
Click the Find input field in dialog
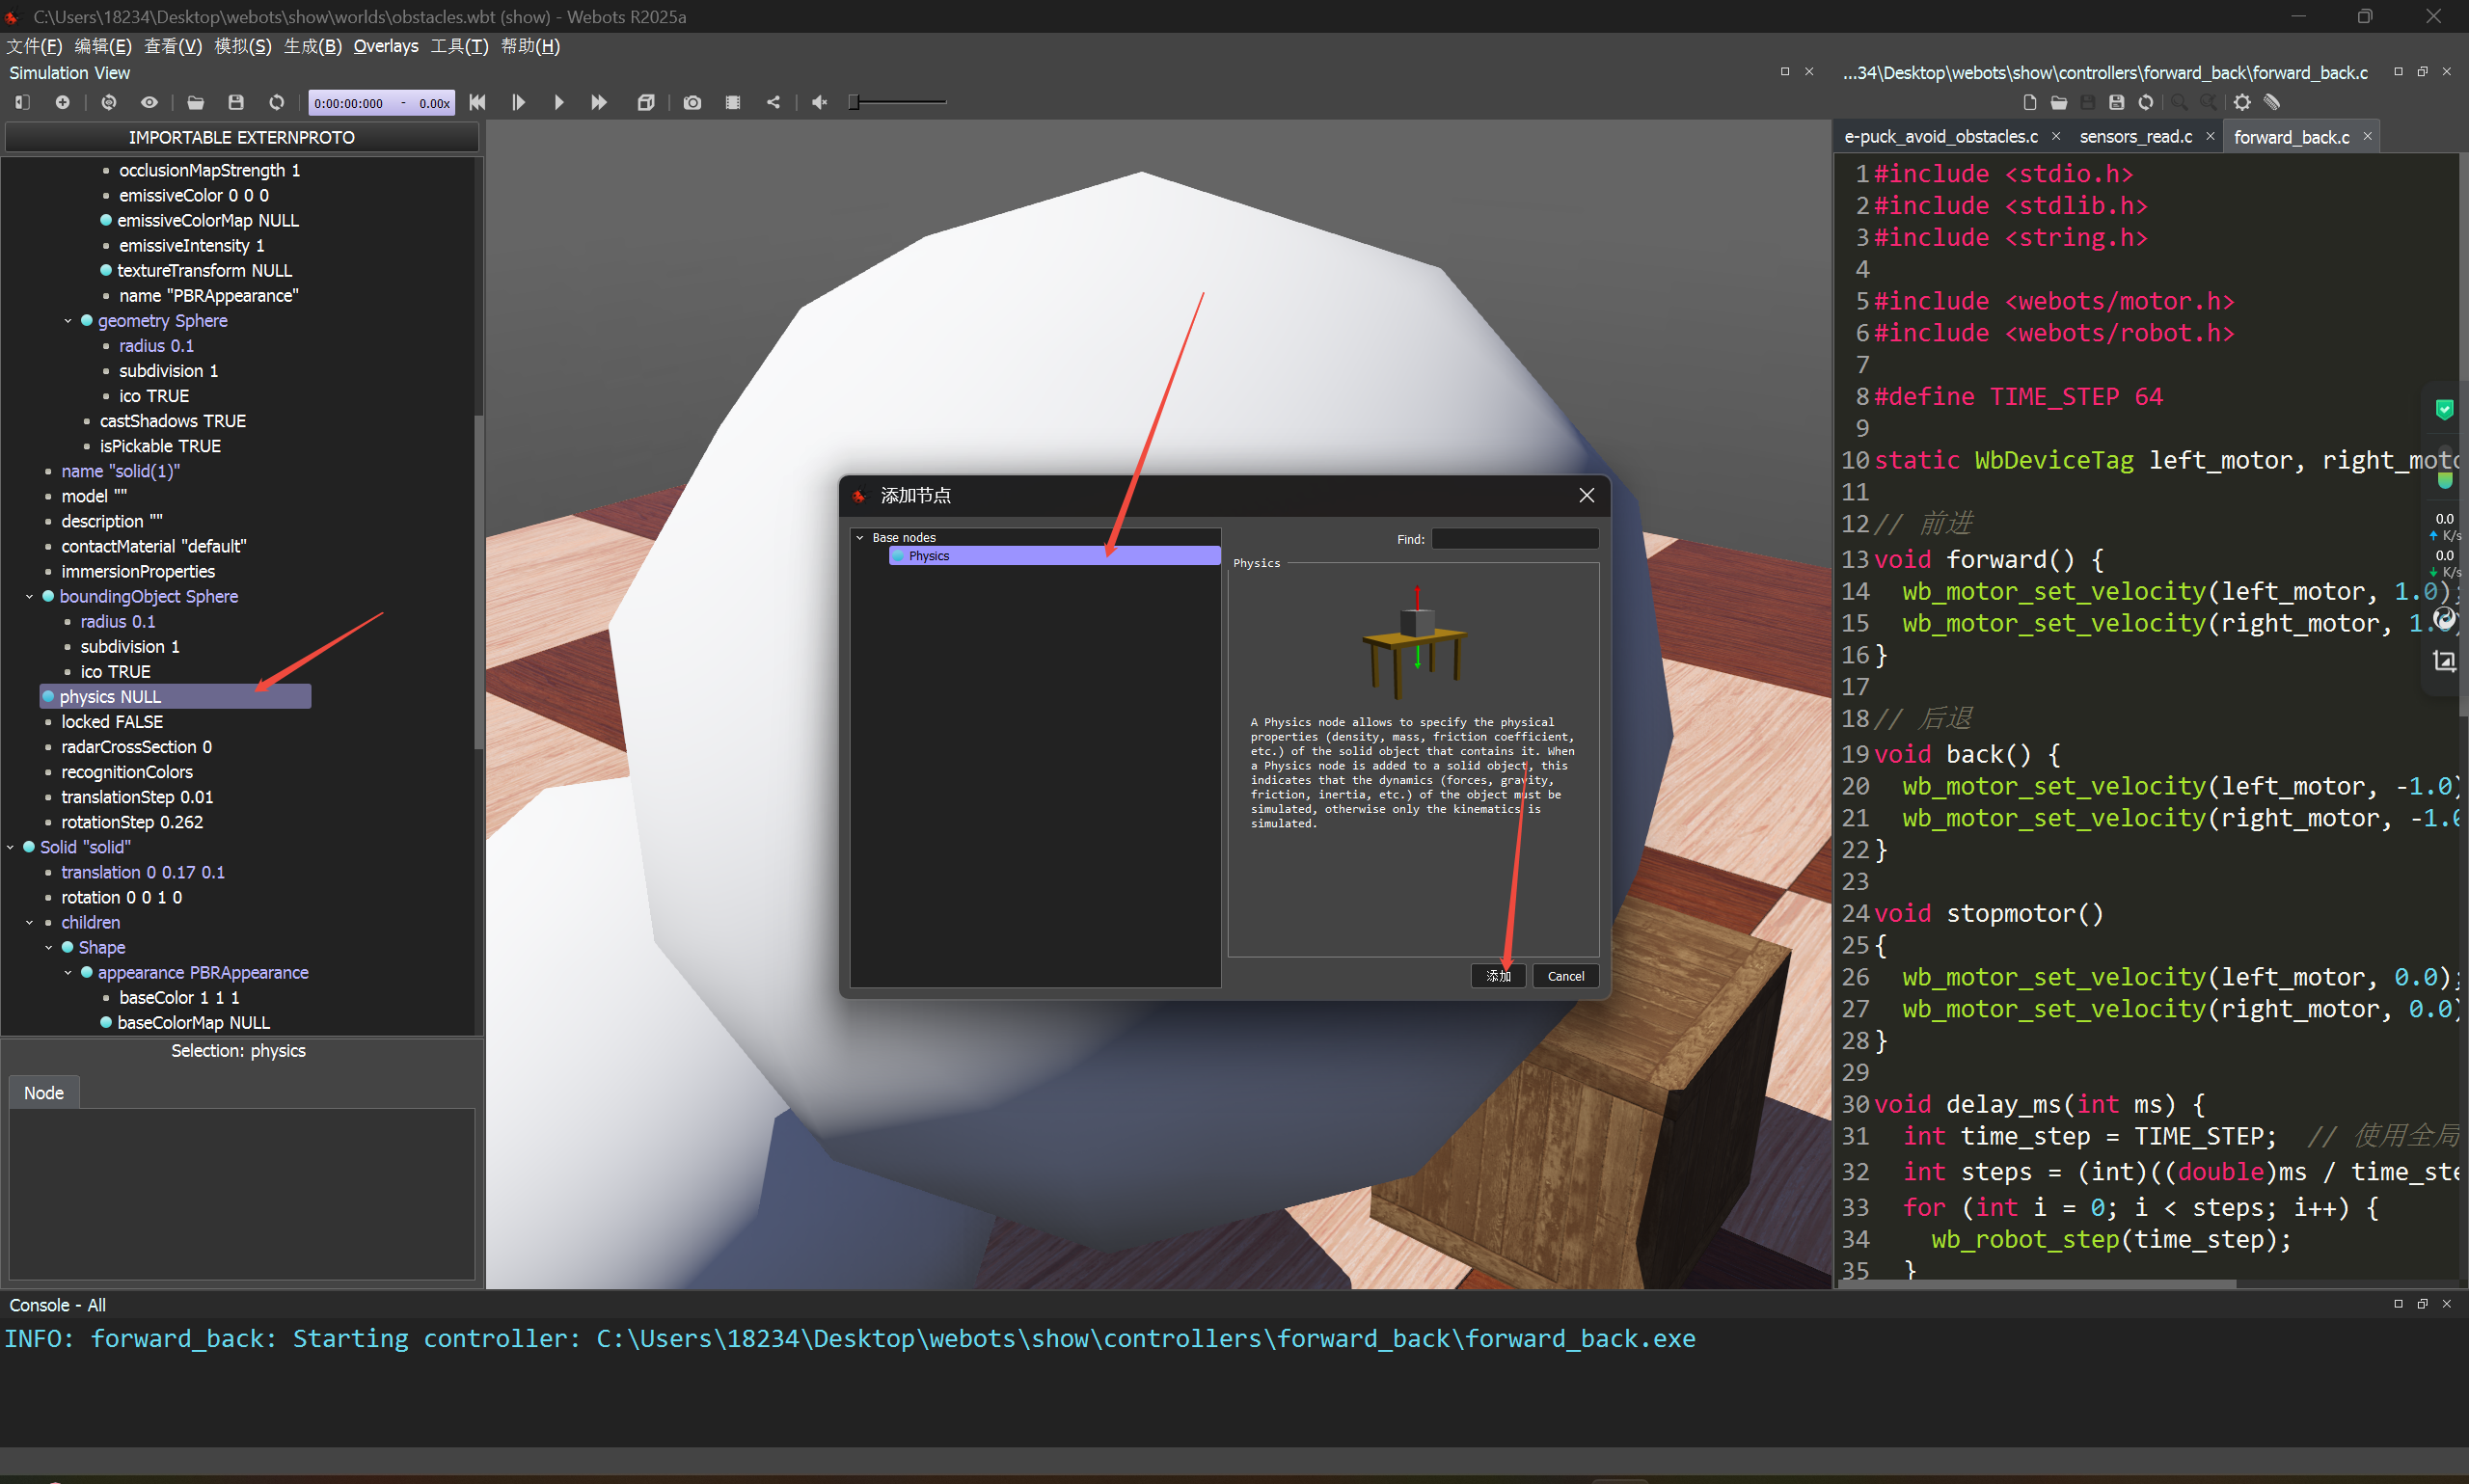point(1514,539)
